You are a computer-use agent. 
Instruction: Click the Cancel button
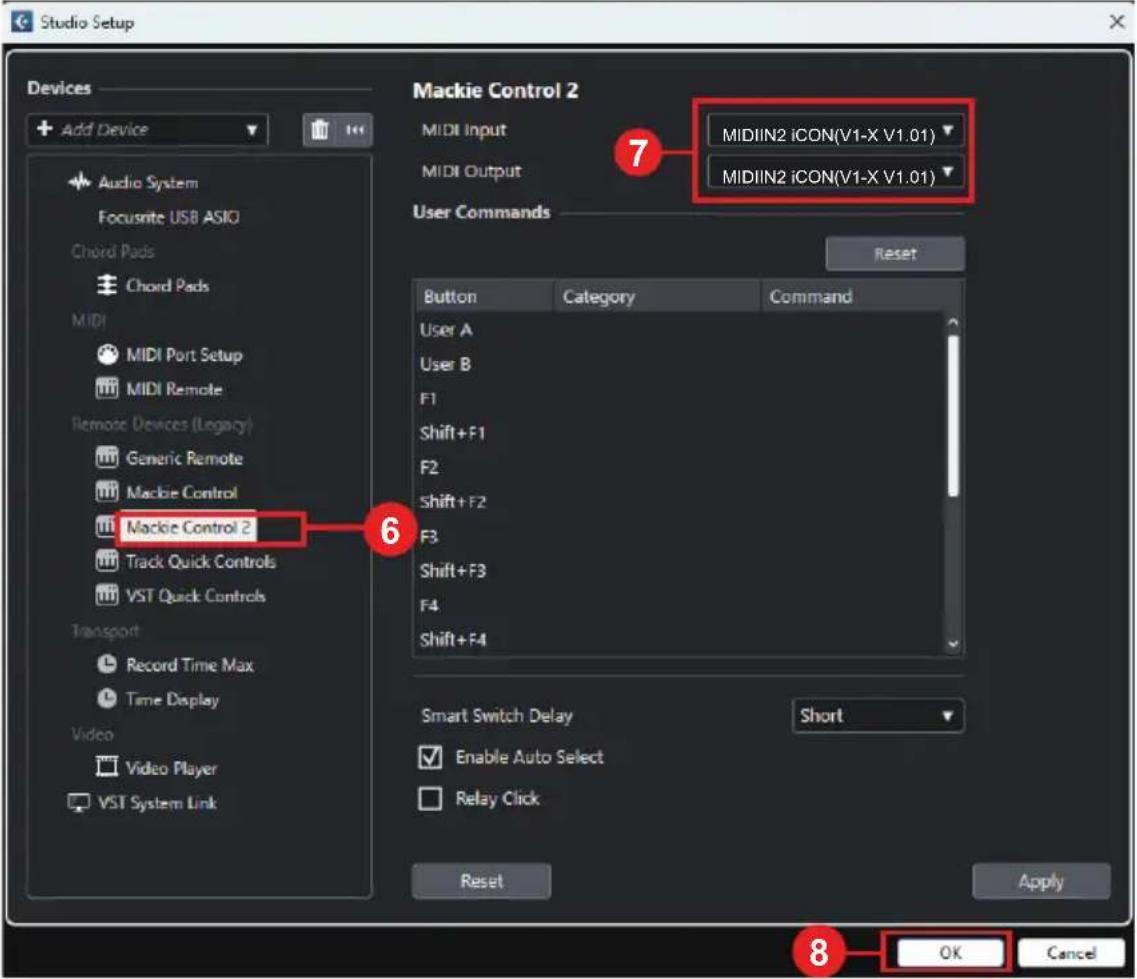pyautogui.click(x=1071, y=952)
